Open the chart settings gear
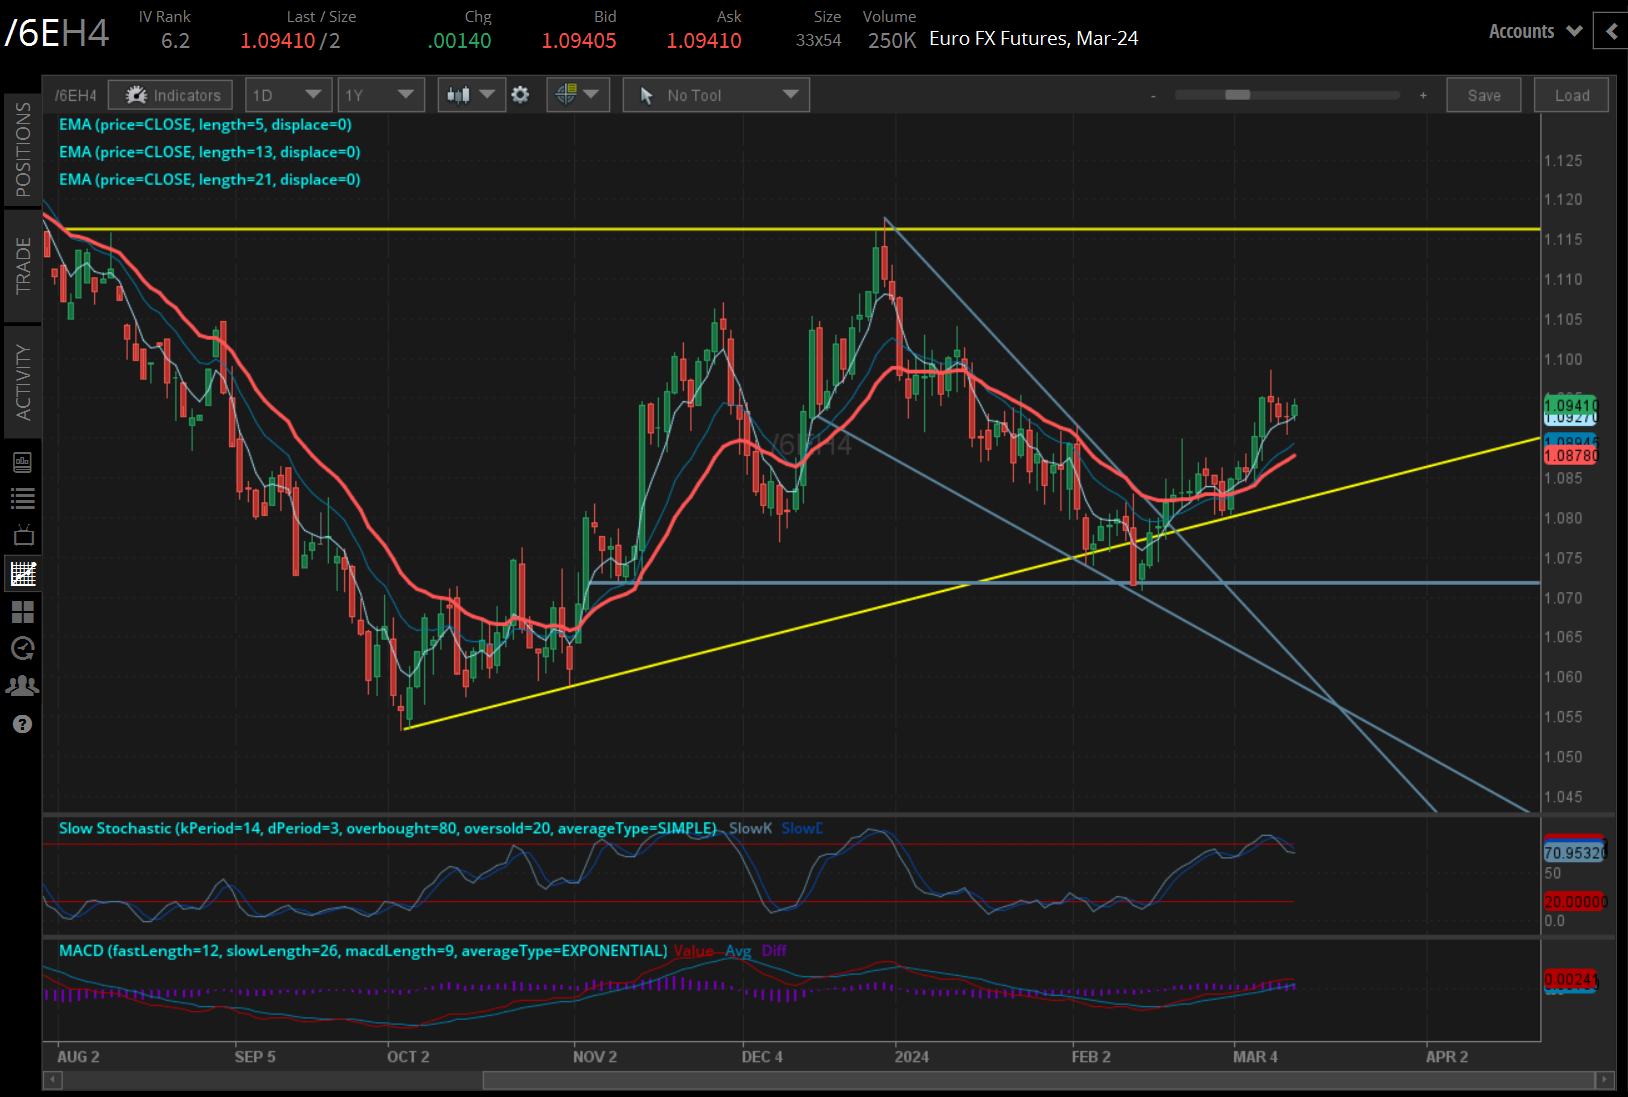1628x1097 pixels. 520,95
